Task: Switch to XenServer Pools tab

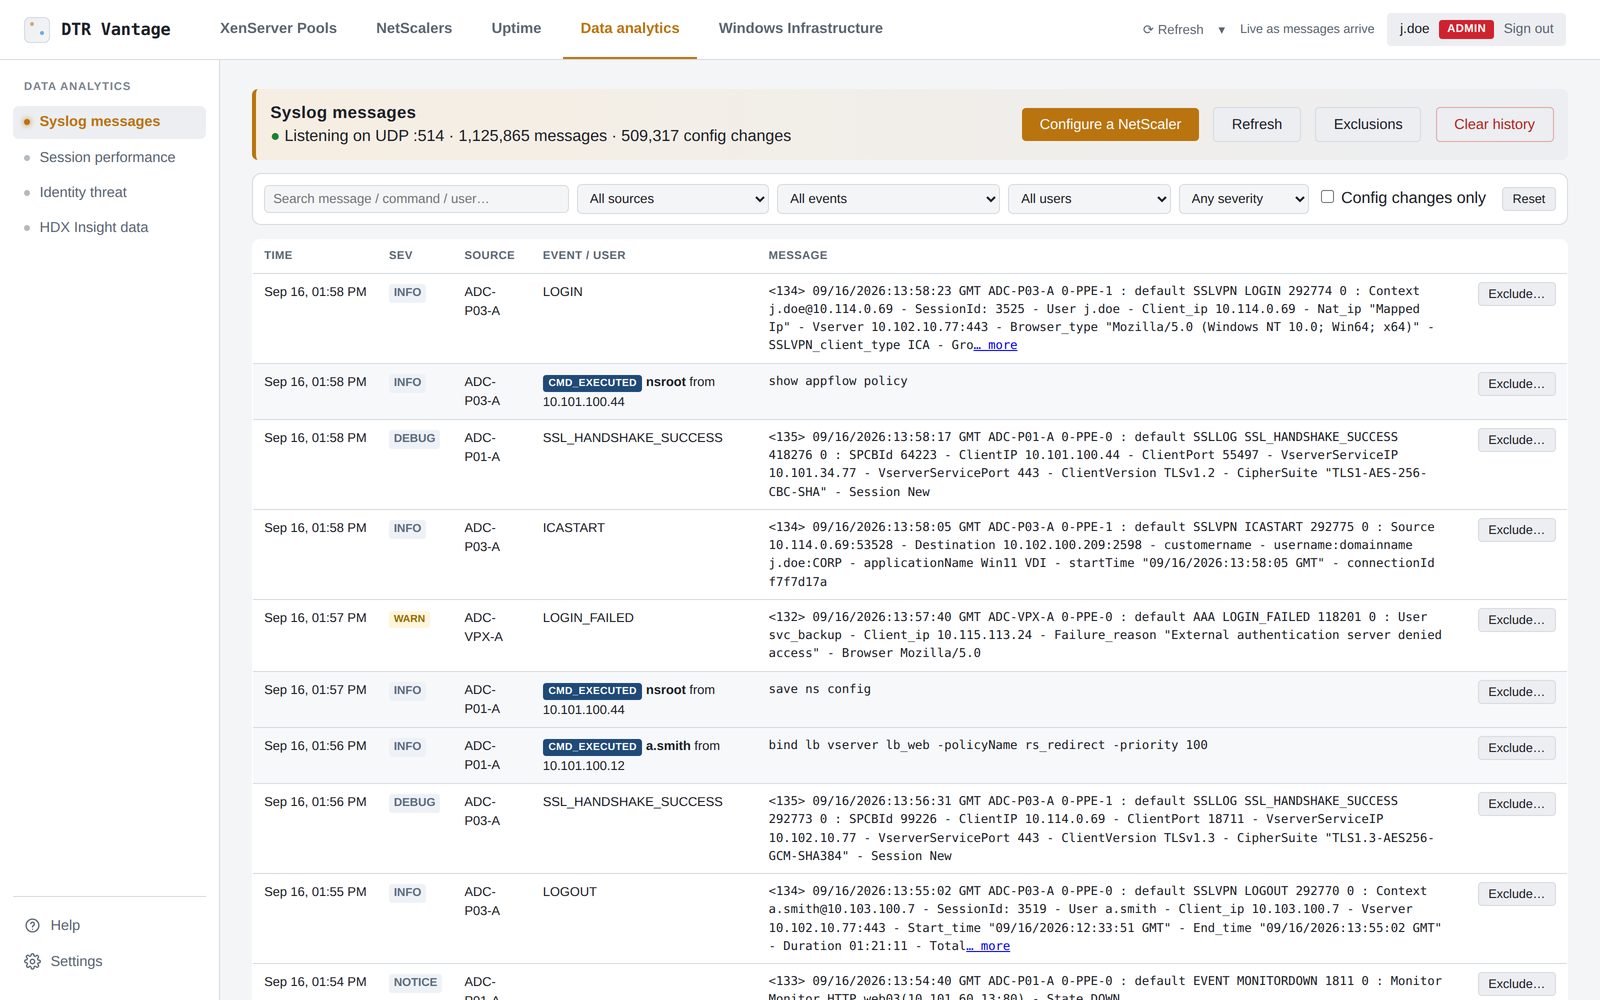Action: pyautogui.click(x=278, y=28)
